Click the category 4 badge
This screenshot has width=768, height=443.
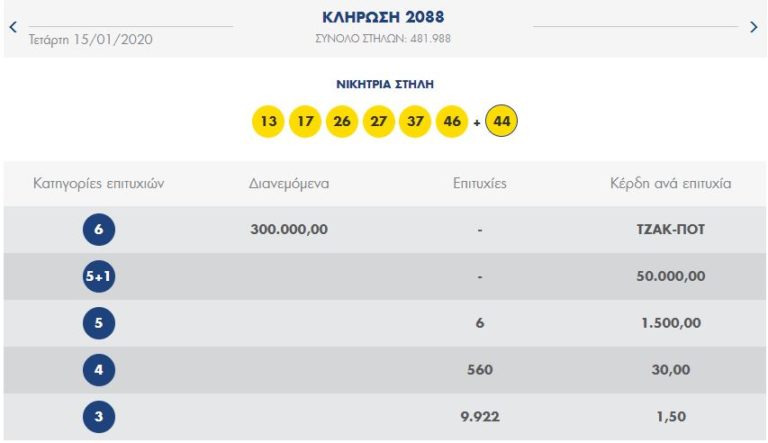(99, 370)
